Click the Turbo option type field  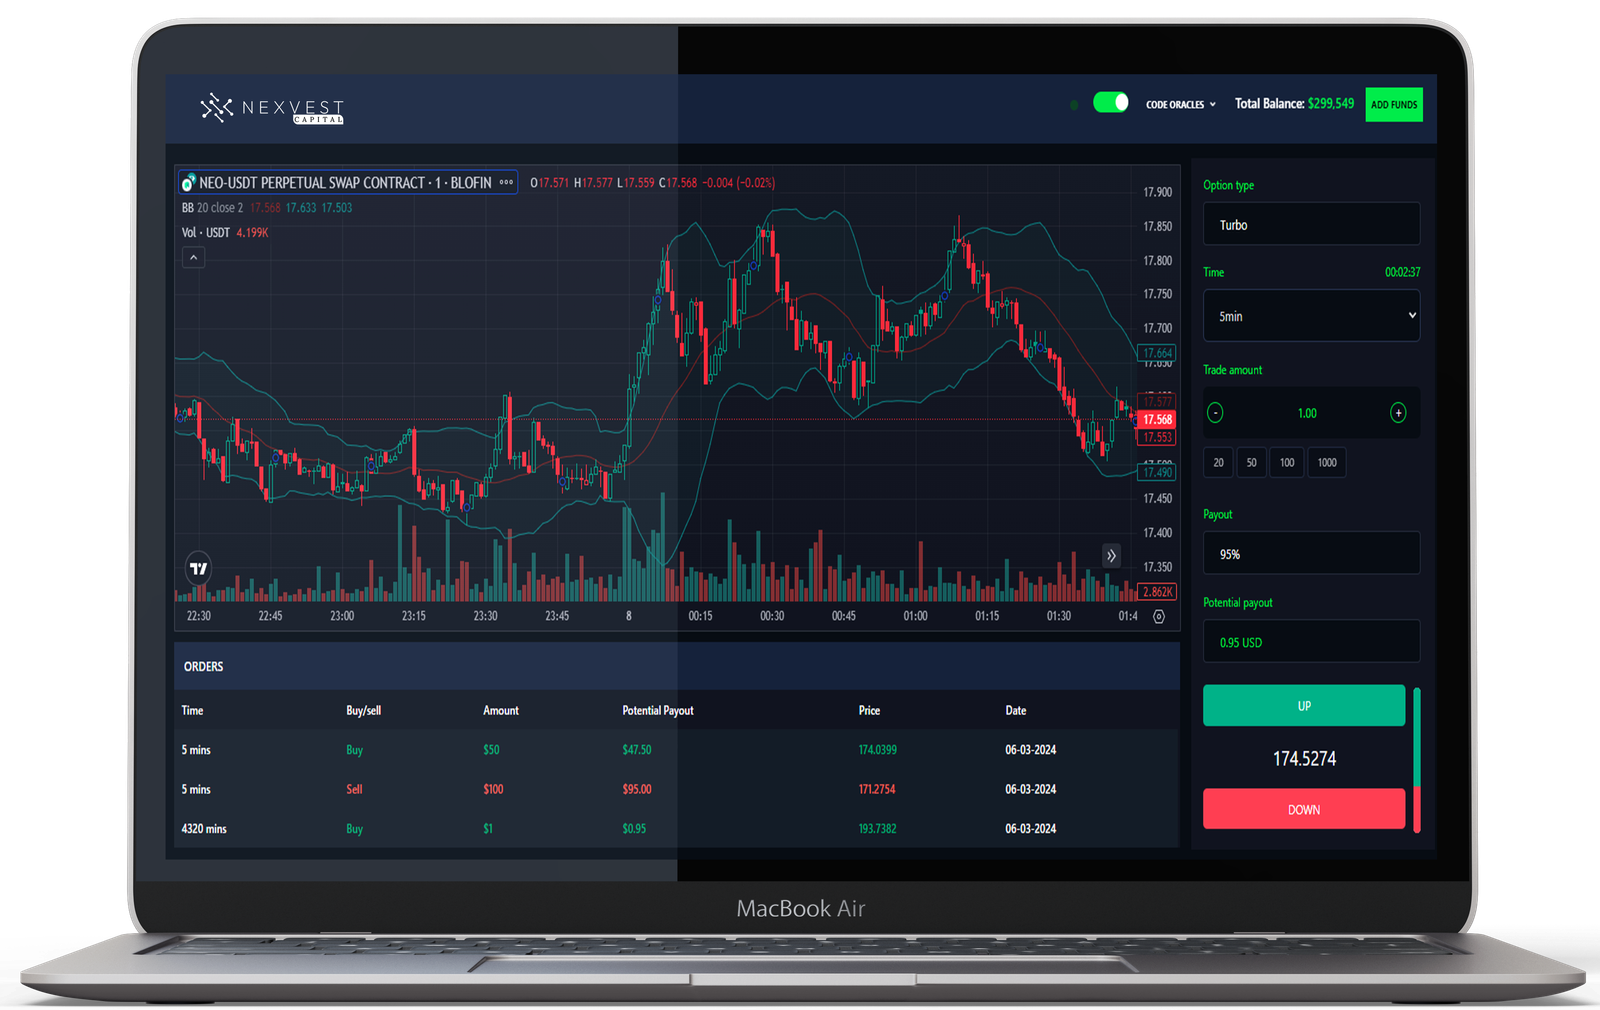tap(1311, 225)
